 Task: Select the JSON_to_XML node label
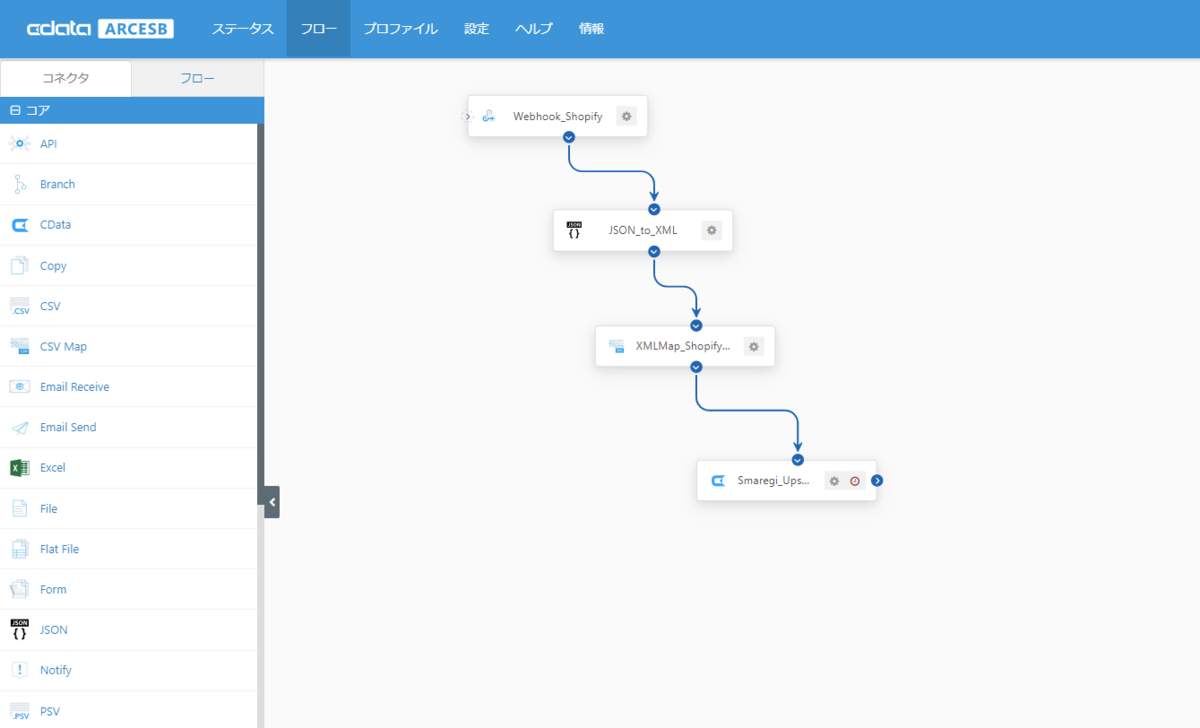(643, 230)
